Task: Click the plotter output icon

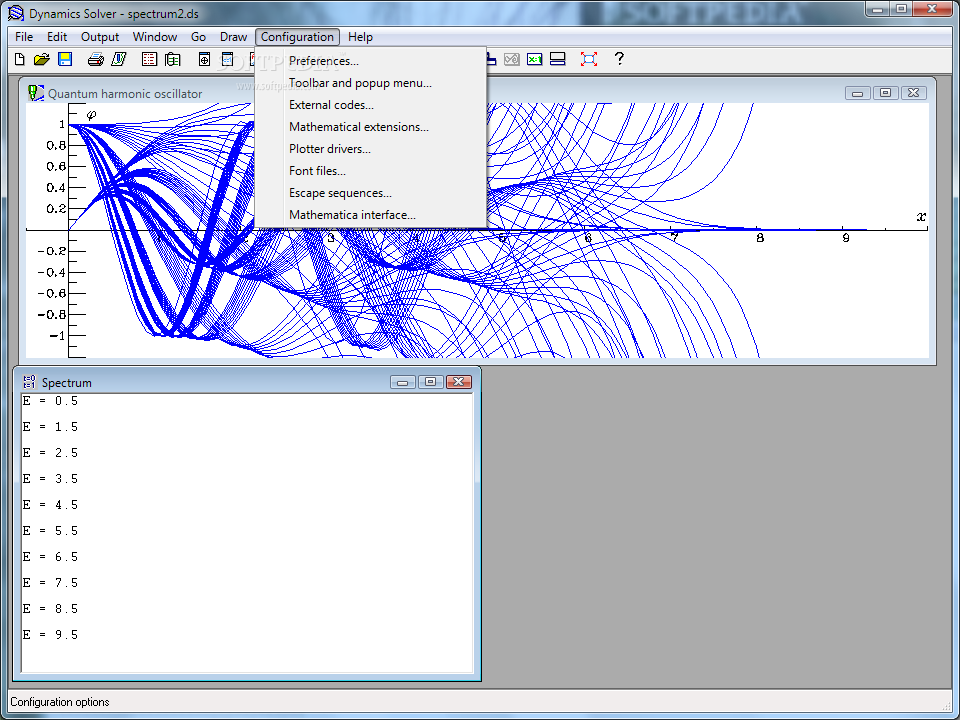Action: click(119, 59)
